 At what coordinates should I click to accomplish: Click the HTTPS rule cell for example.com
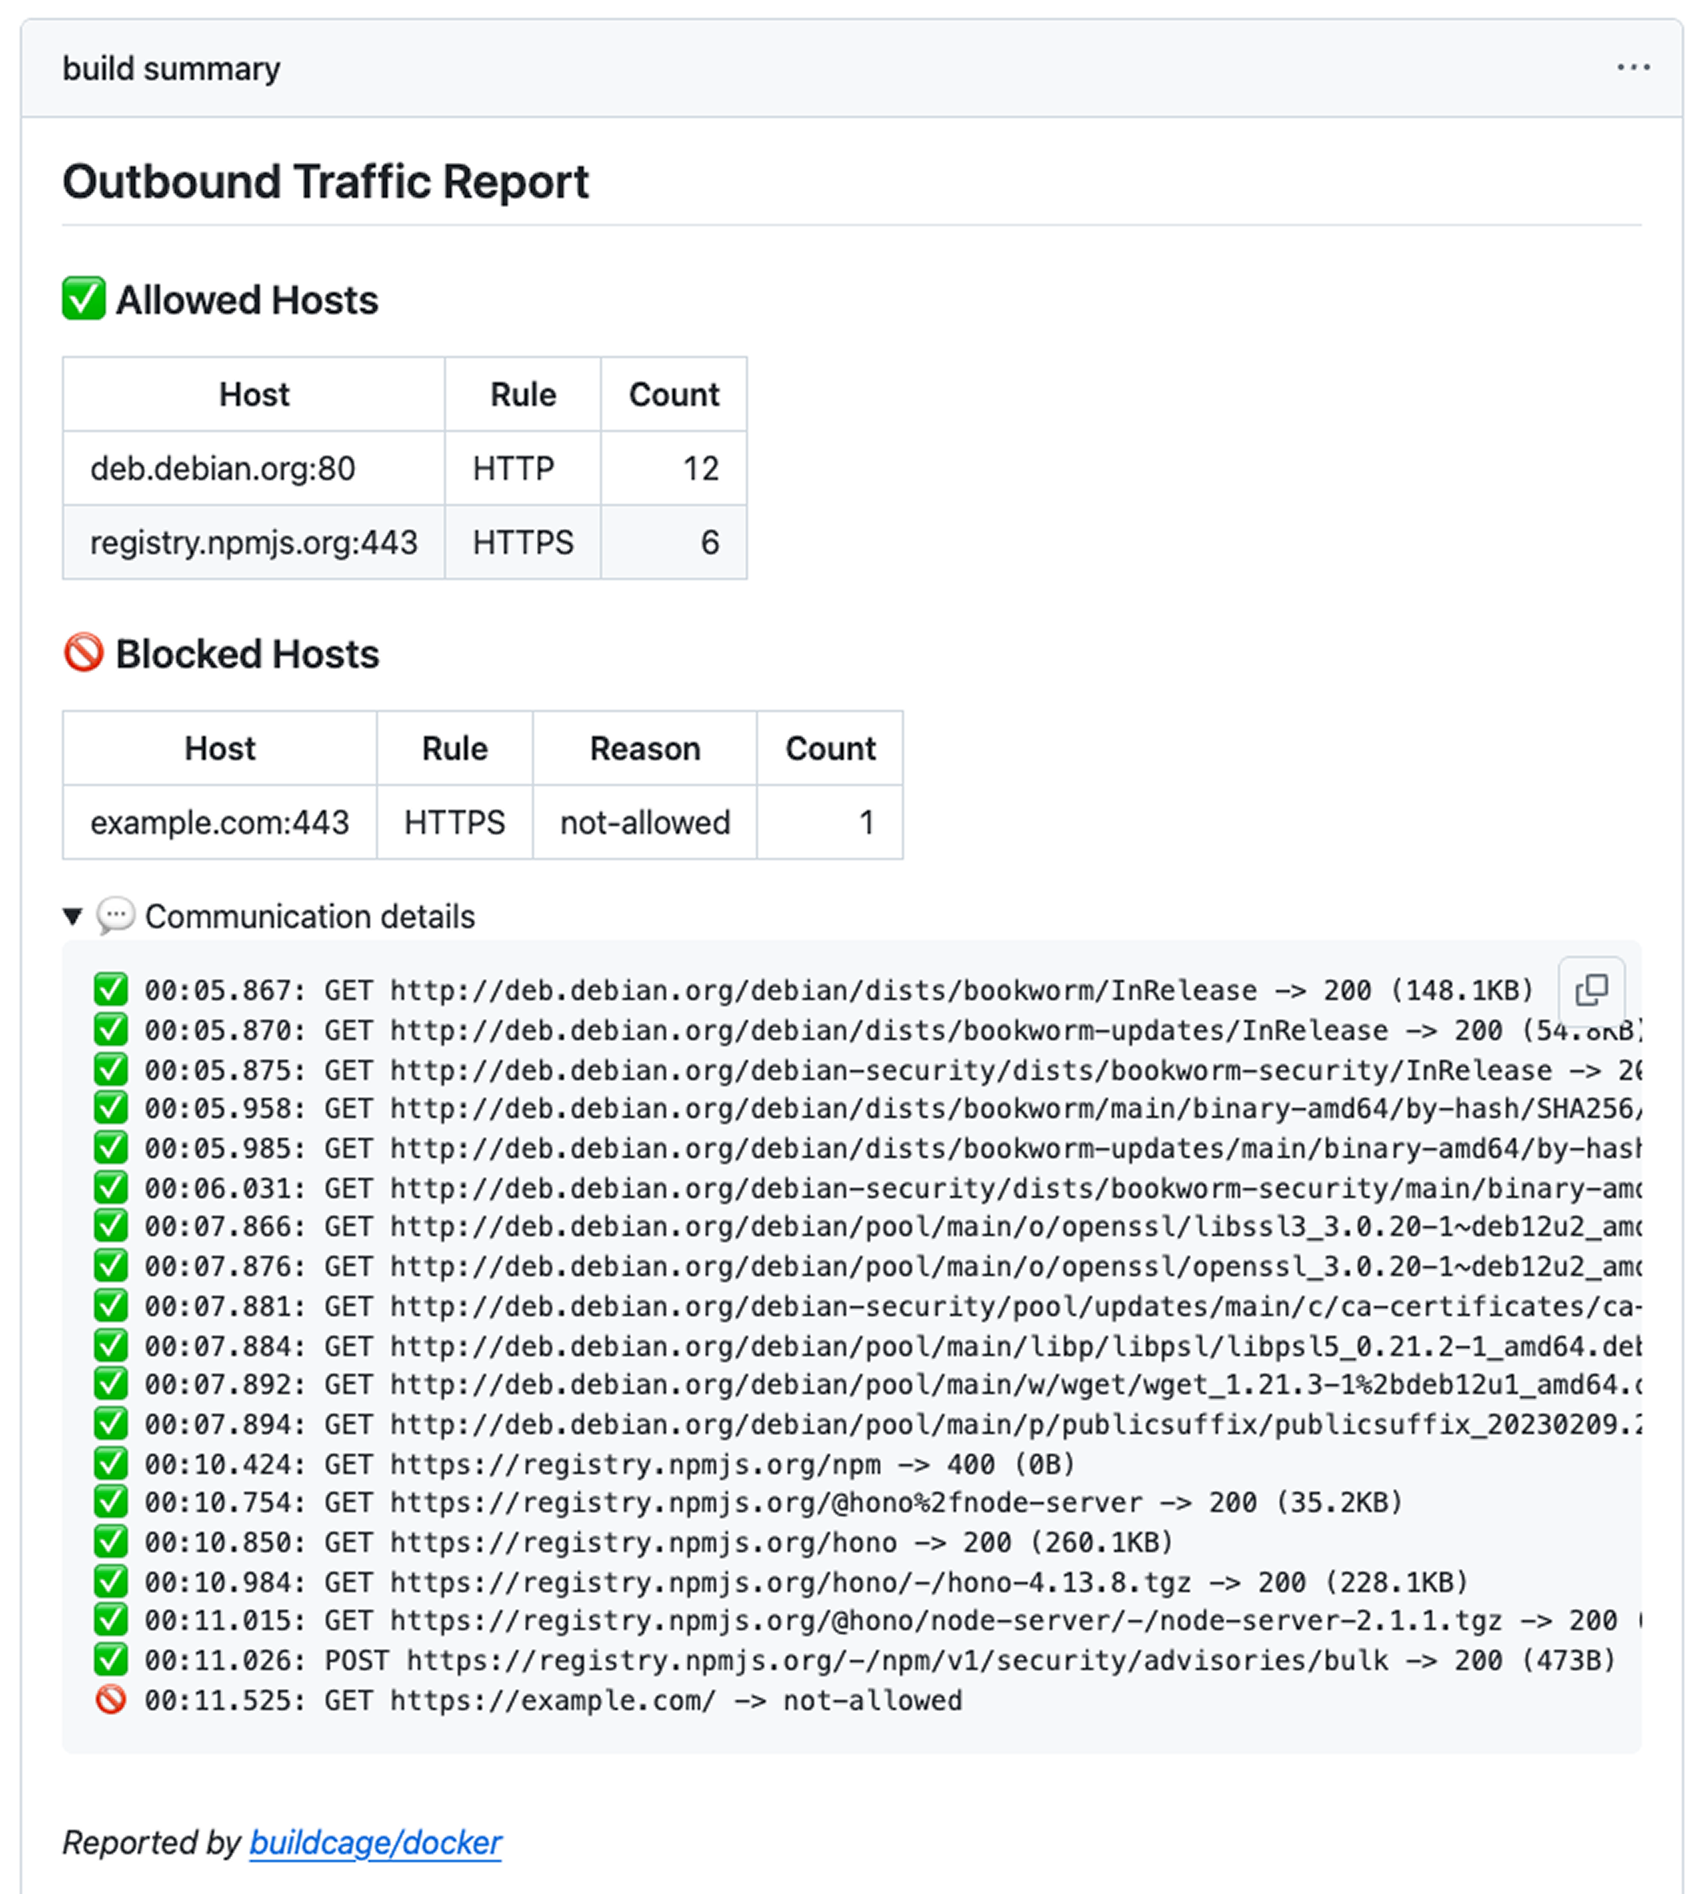[455, 822]
